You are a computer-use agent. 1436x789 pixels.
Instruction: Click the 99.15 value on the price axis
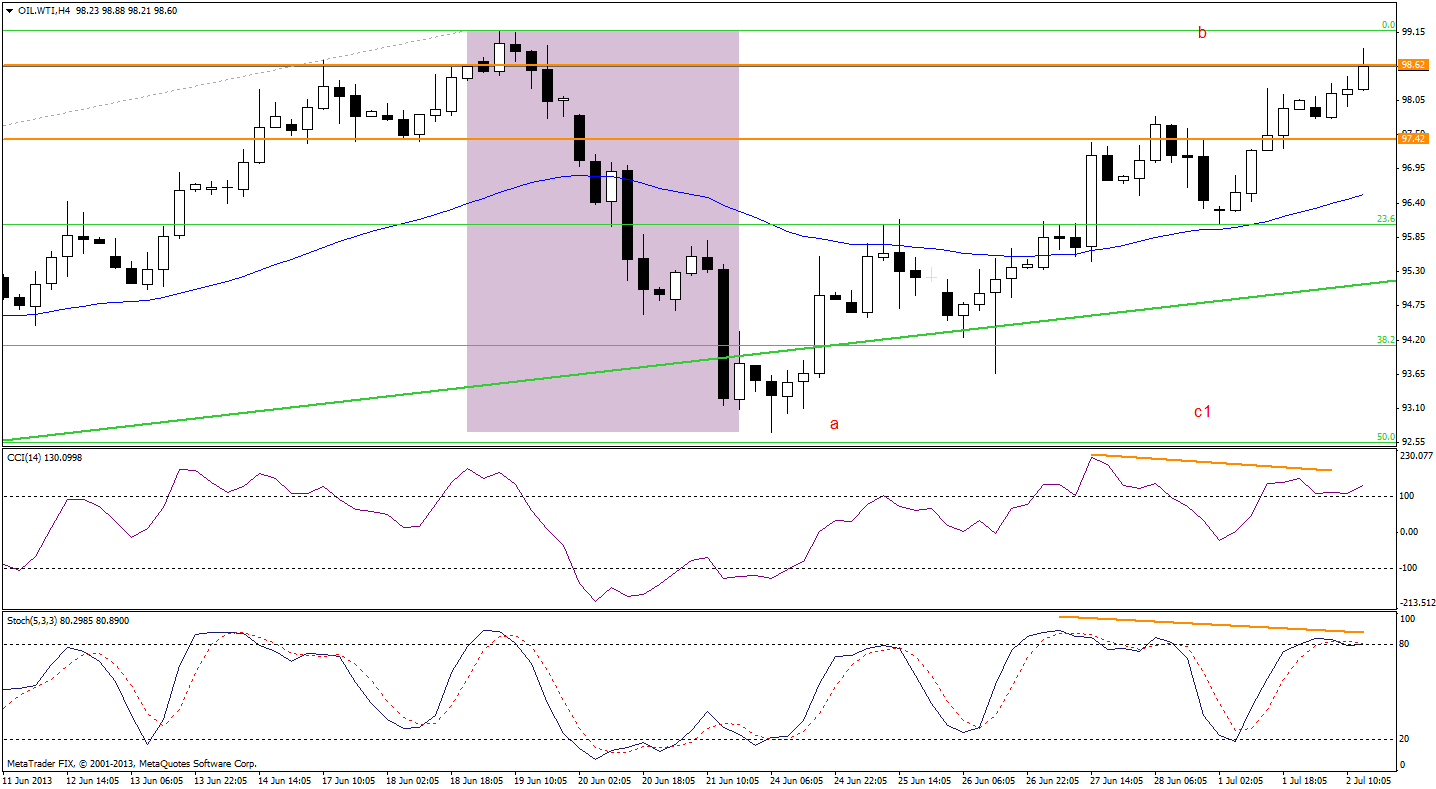click(x=1413, y=32)
